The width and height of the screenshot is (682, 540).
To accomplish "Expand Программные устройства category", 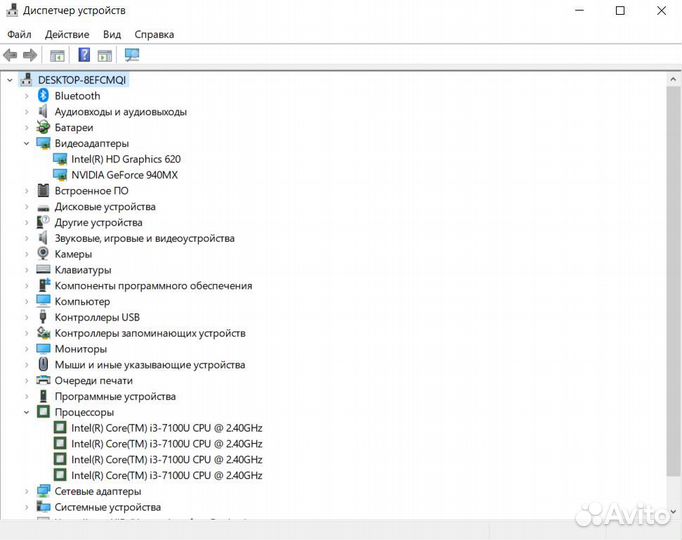I will tap(27, 396).
